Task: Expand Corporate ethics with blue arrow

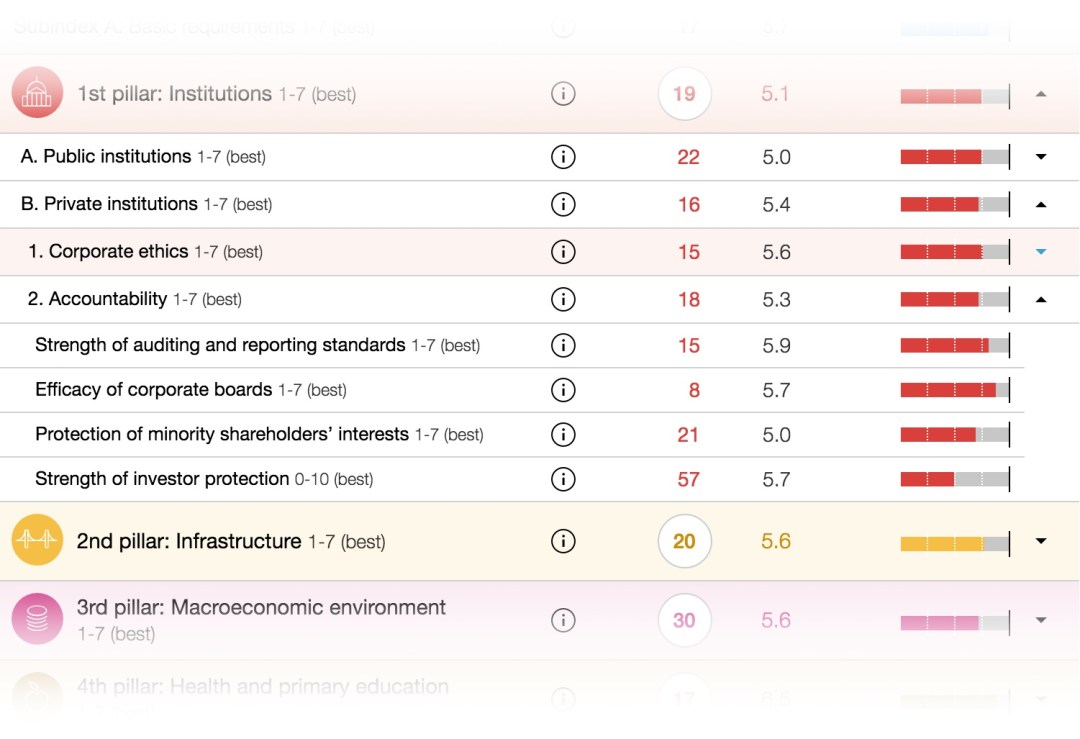Action: (1041, 252)
